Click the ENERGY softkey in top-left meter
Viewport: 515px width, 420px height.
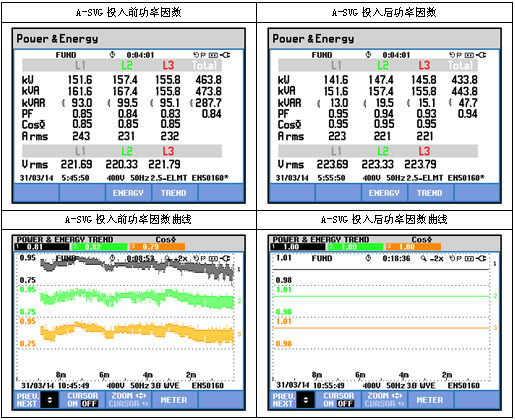[x=128, y=193]
